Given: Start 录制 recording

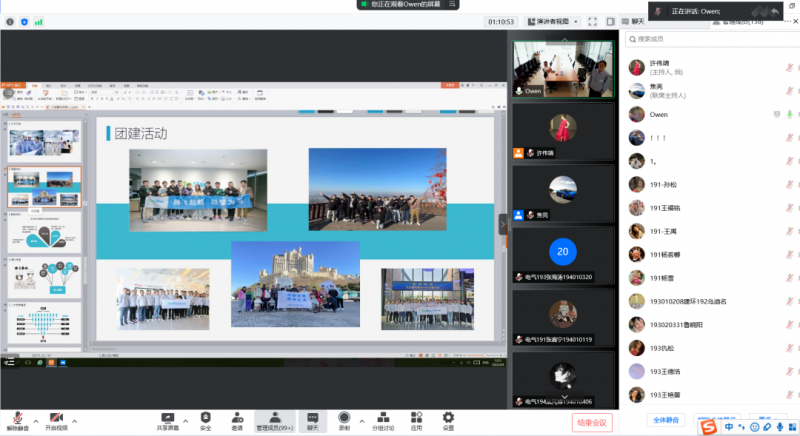Looking at the screenshot, I should (344, 417).
